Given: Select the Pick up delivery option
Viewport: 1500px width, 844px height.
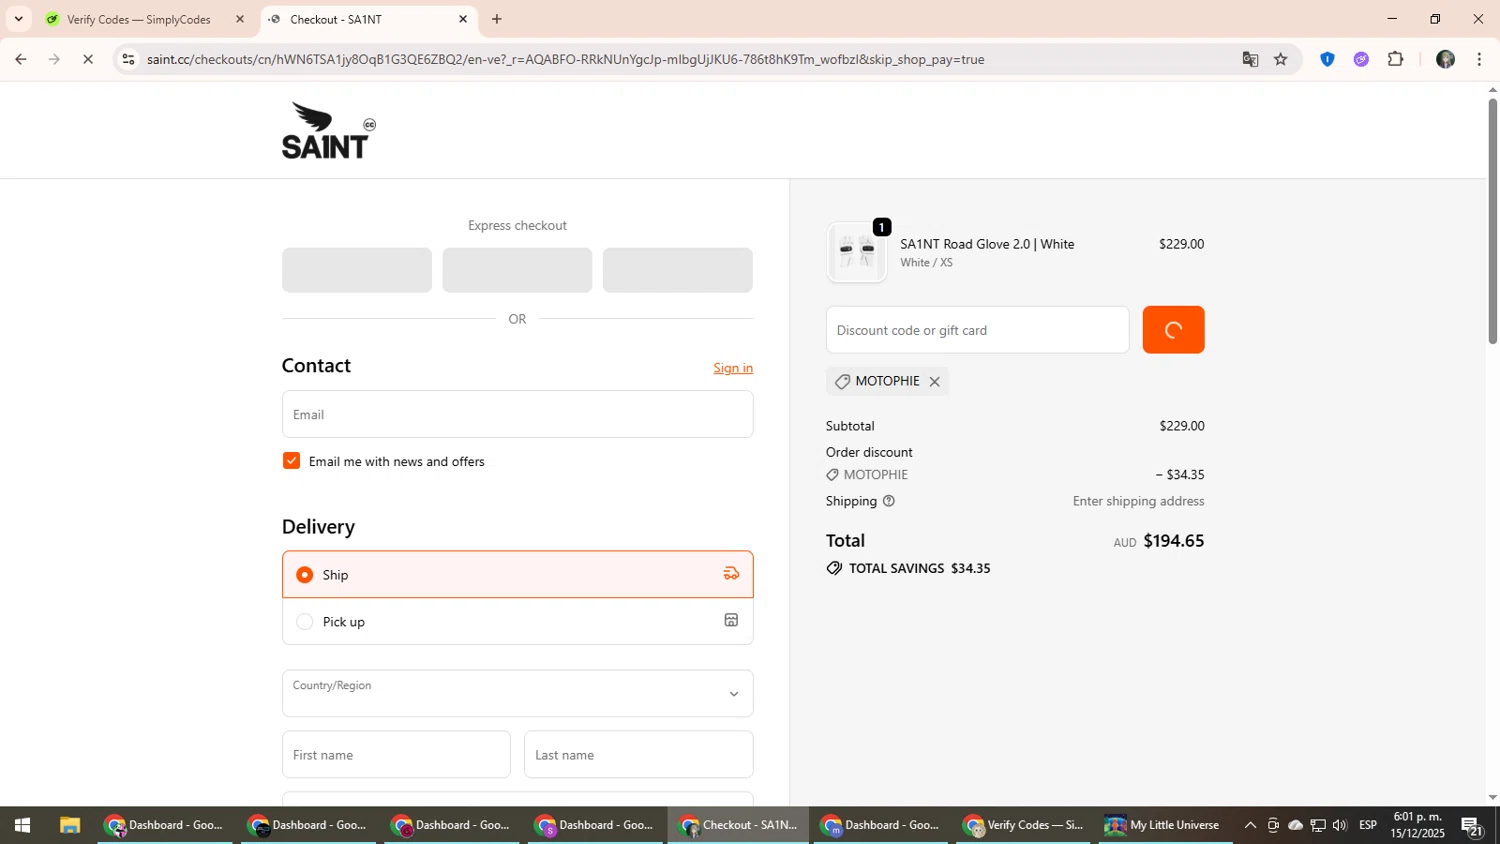Looking at the screenshot, I should point(517,621).
